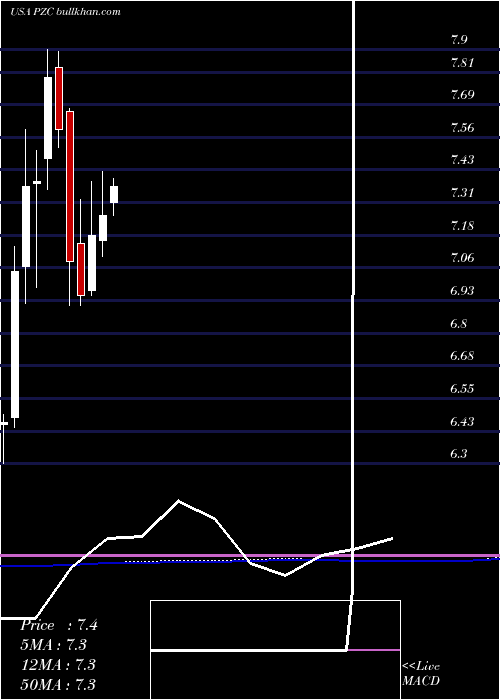Screen dimensions: 500x700
Task: Click the 6.55 price axis label
Action: (462, 388)
